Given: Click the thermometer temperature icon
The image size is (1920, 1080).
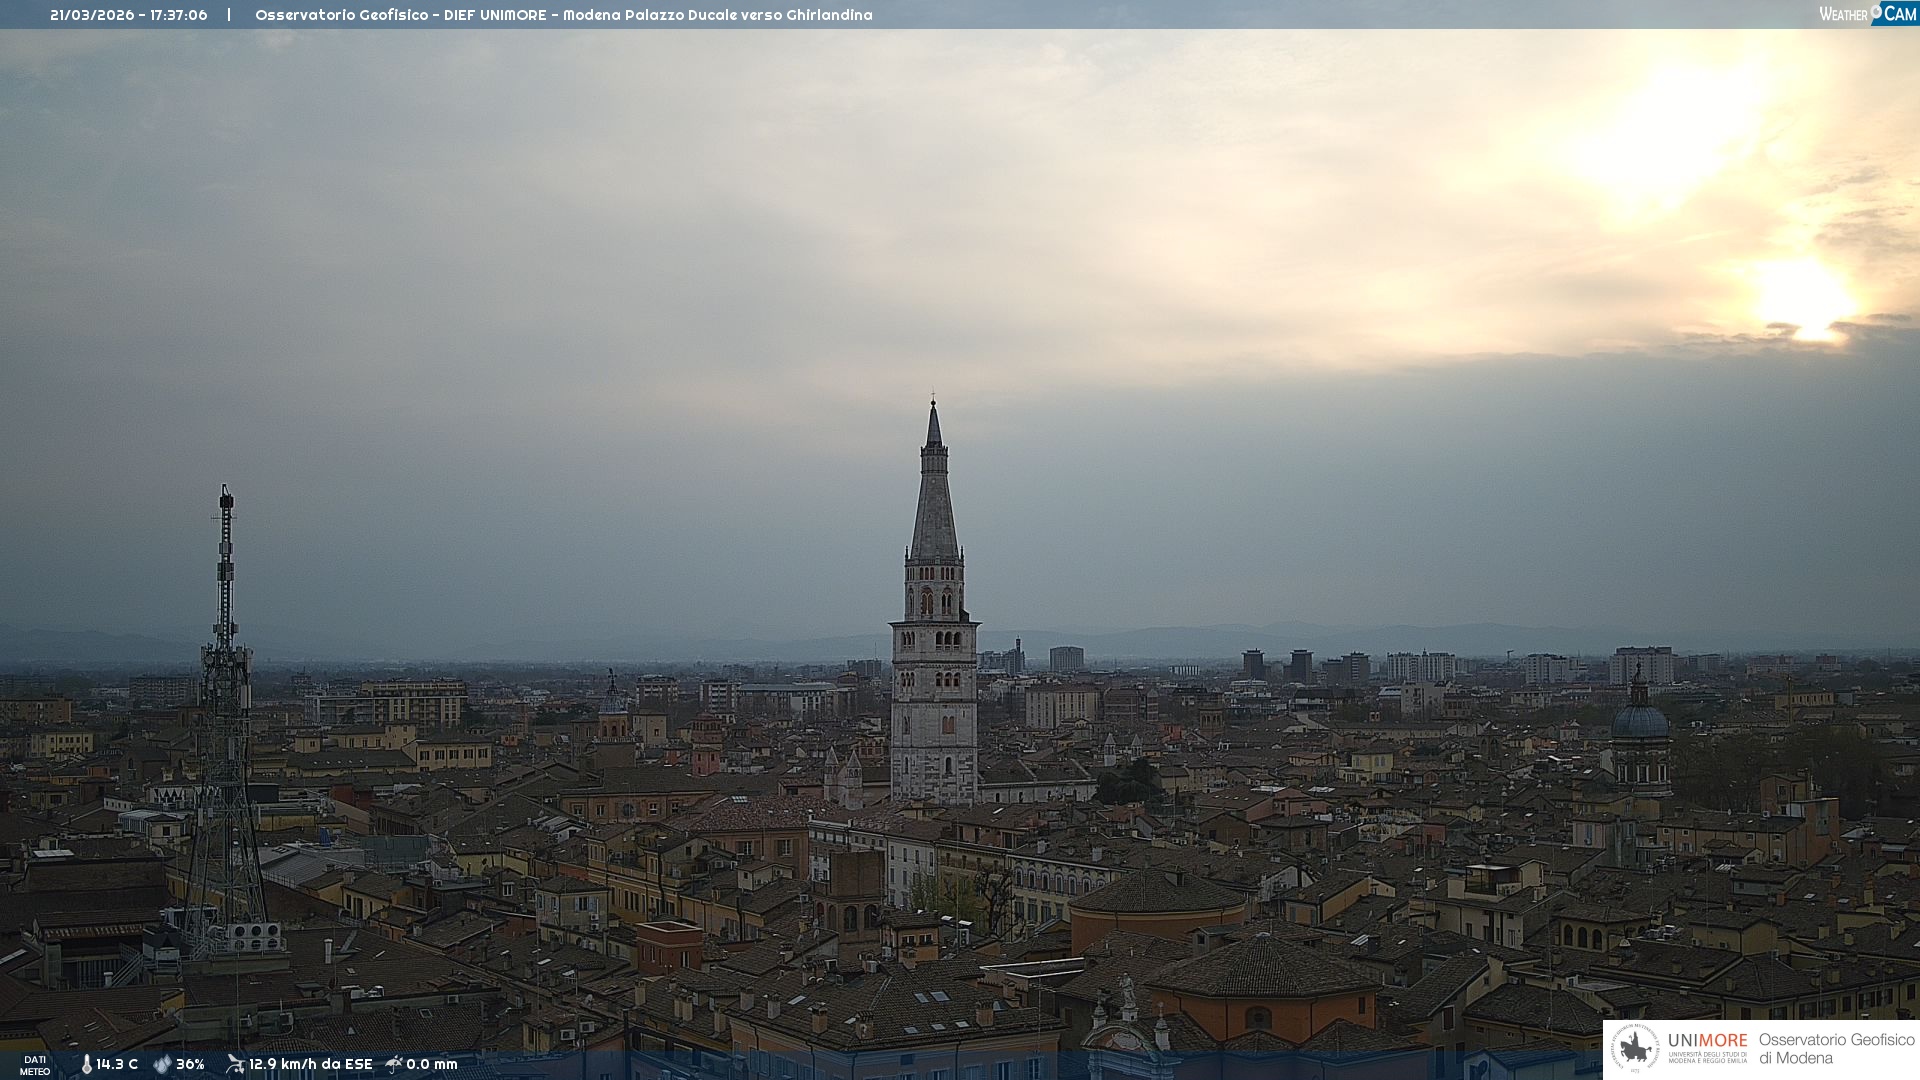Looking at the screenshot, I should [86, 1064].
